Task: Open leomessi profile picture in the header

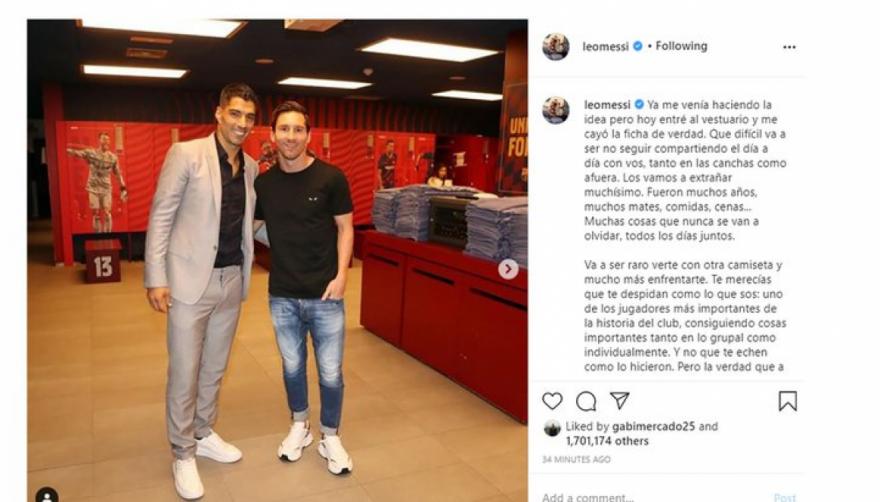Action: click(x=556, y=47)
